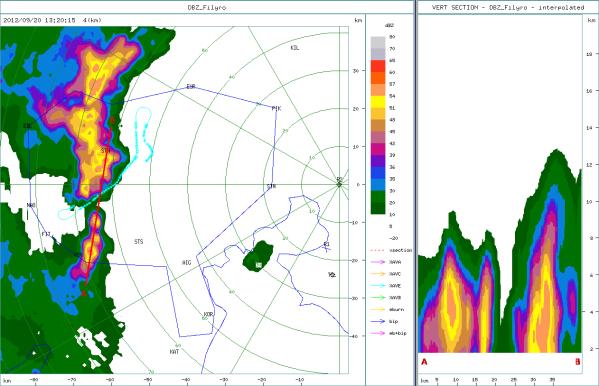
Task: Click the purple arrow legend icon
Action: pos(377,262)
